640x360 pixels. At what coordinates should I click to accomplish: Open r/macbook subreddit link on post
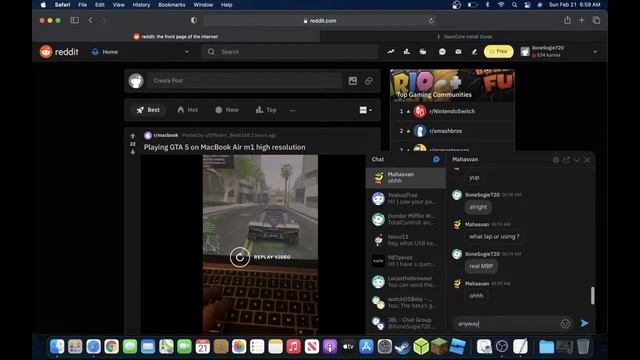click(x=165, y=135)
